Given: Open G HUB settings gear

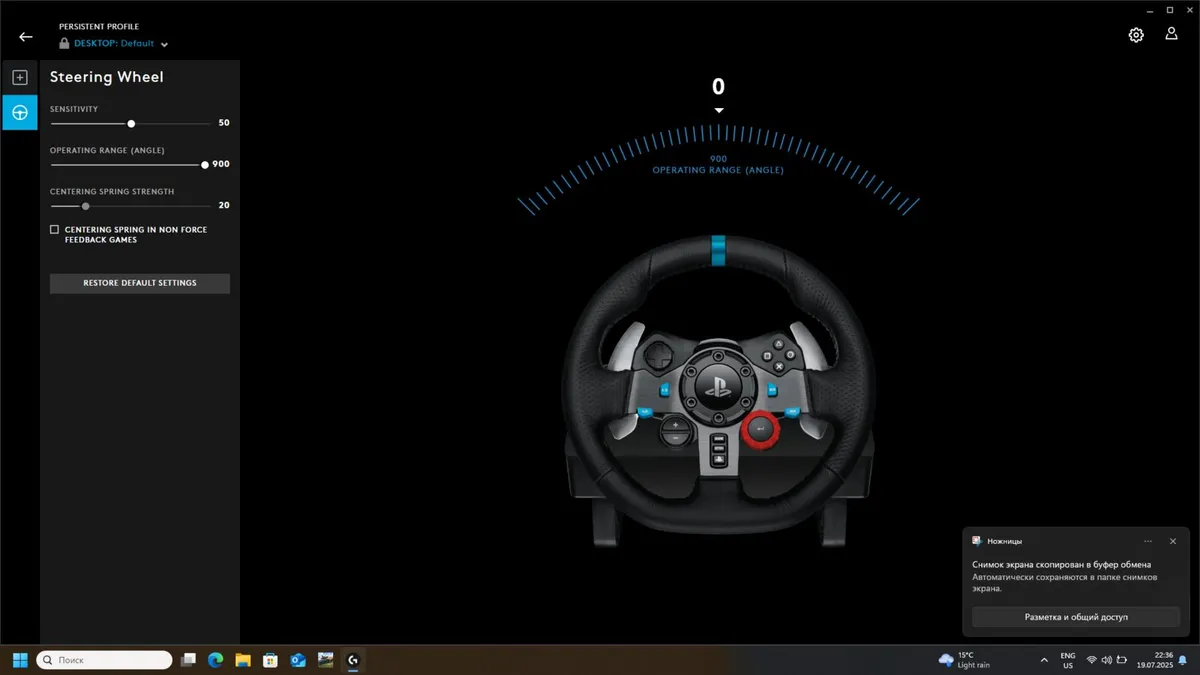Looking at the screenshot, I should (x=1136, y=35).
